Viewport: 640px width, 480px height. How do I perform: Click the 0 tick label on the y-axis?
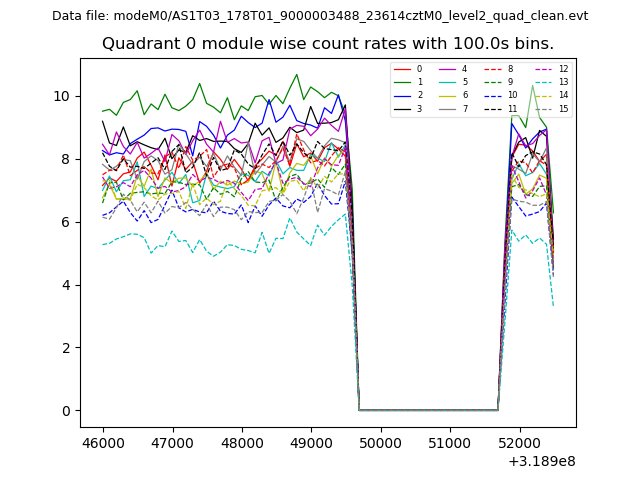tap(66, 411)
